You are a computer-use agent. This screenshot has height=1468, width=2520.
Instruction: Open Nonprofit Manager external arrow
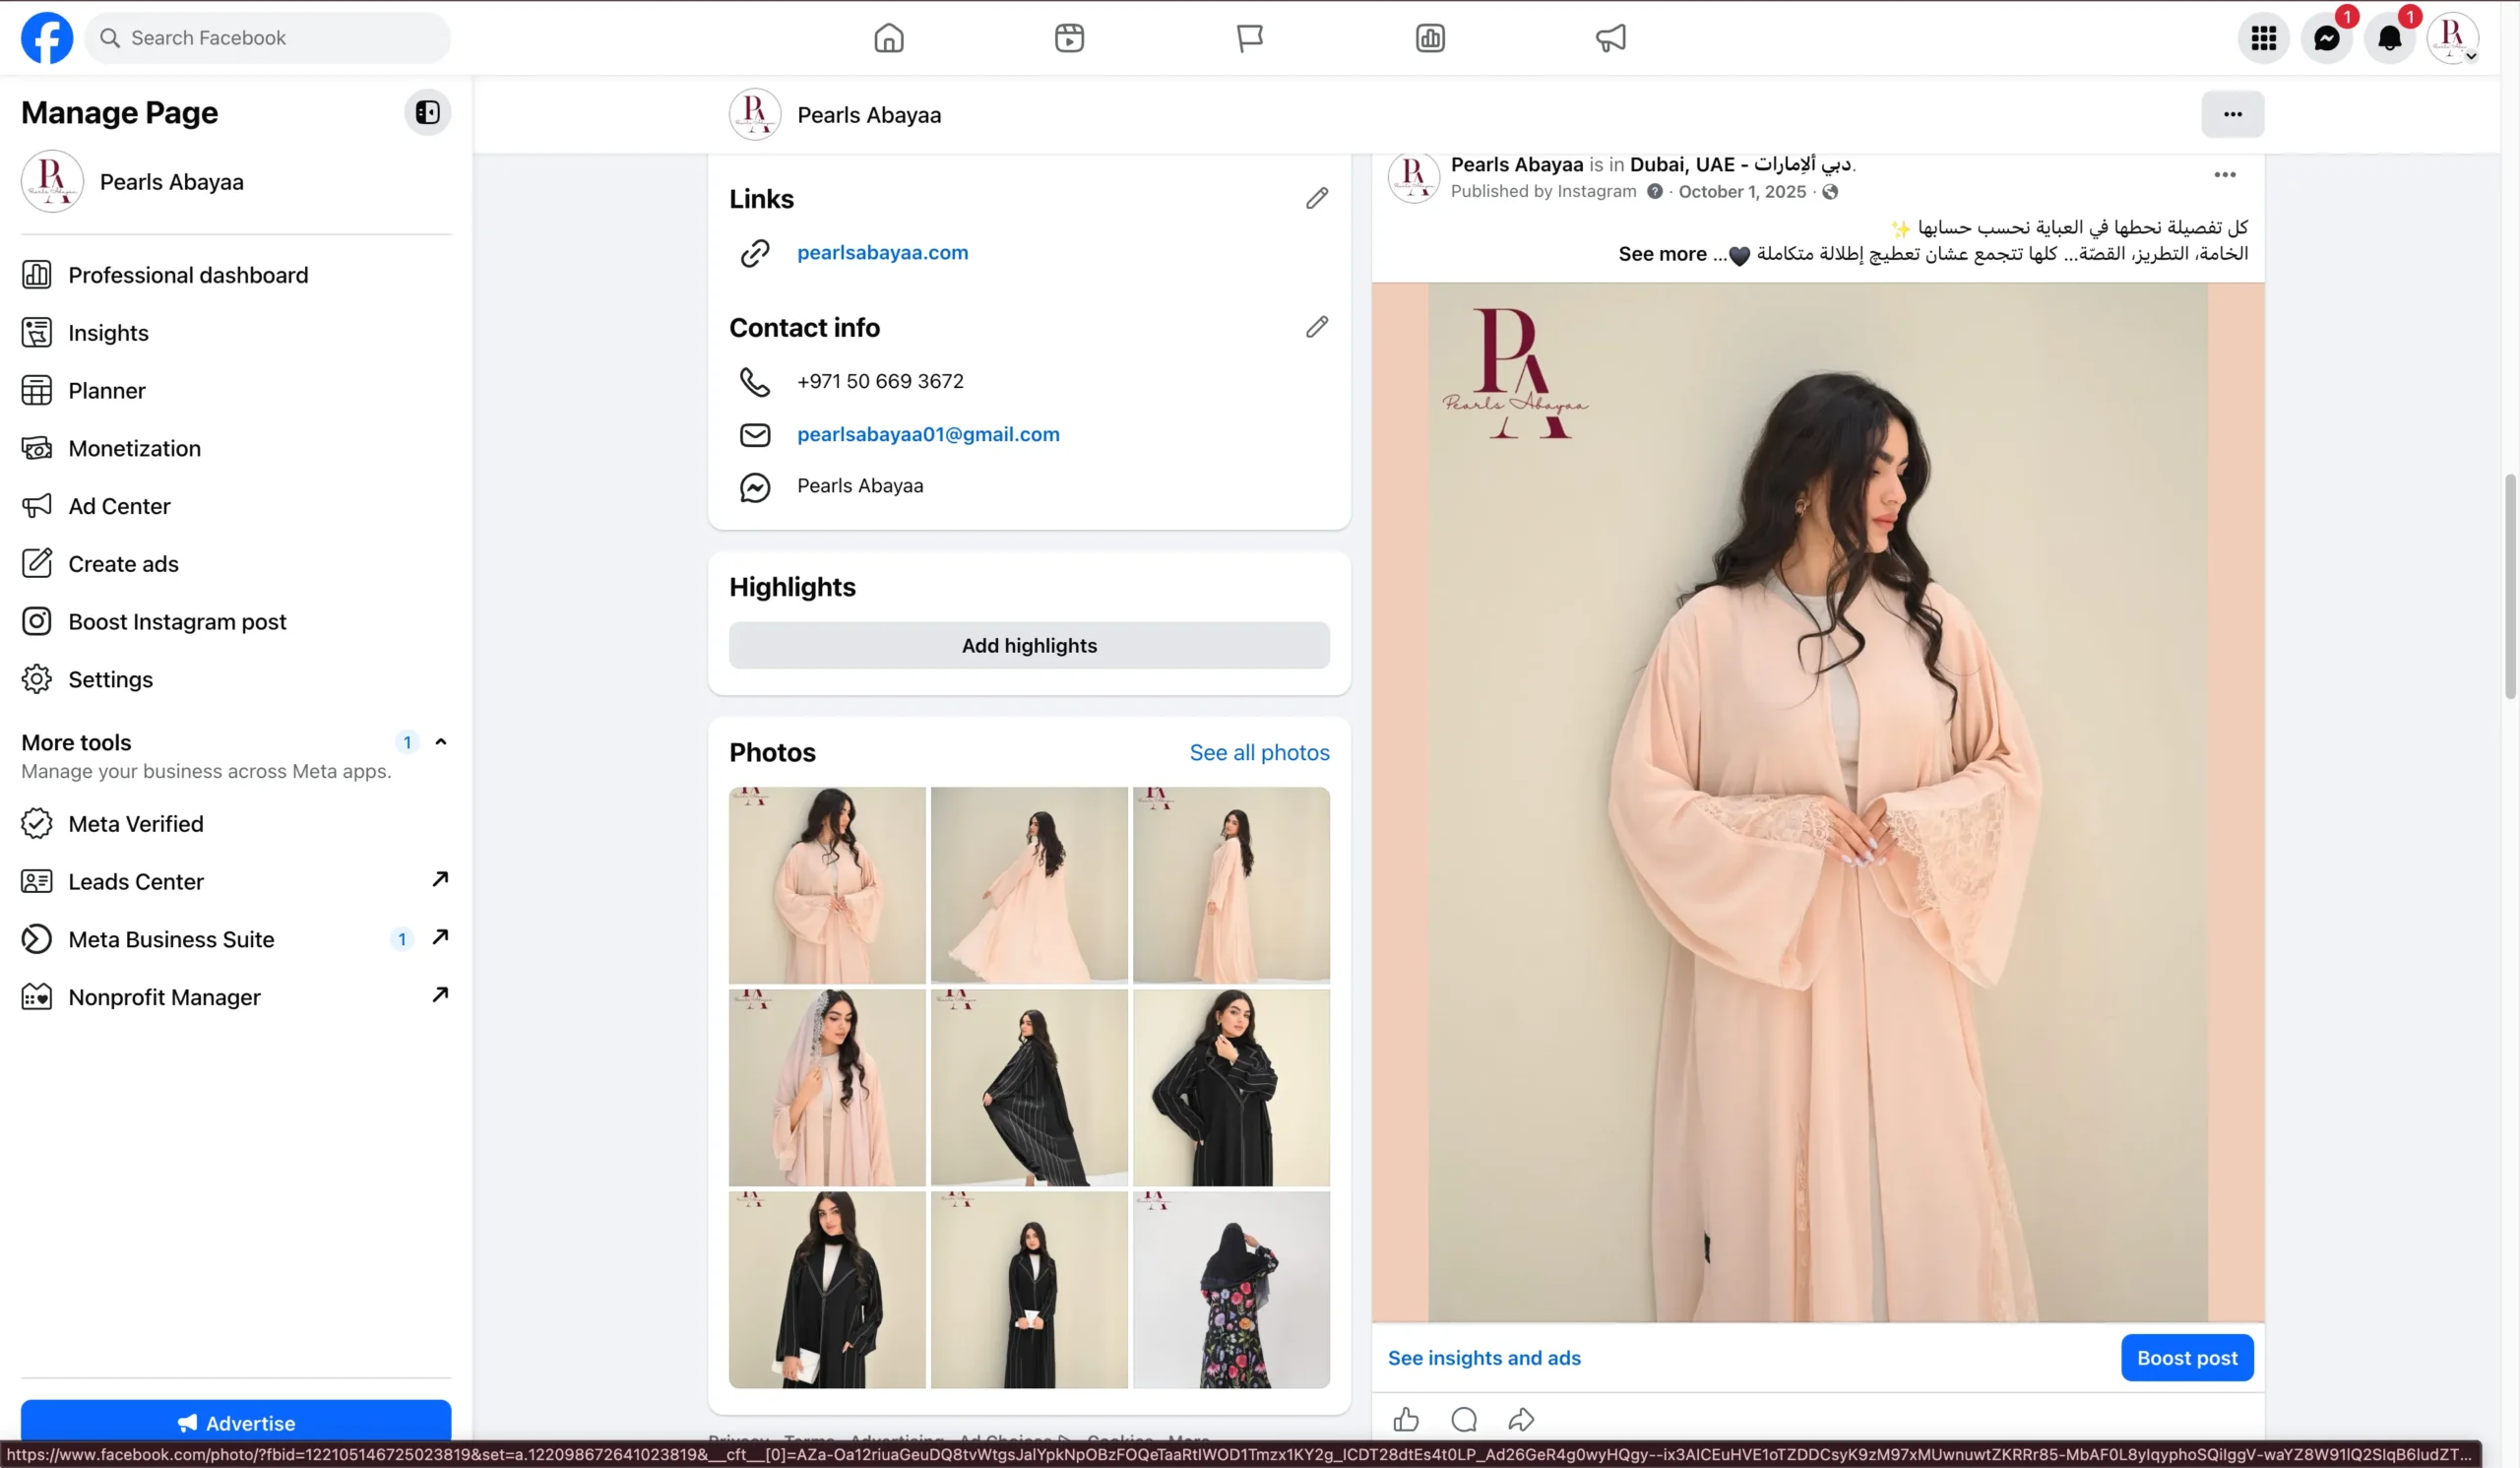pyautogui.click(x=440, y=995)
